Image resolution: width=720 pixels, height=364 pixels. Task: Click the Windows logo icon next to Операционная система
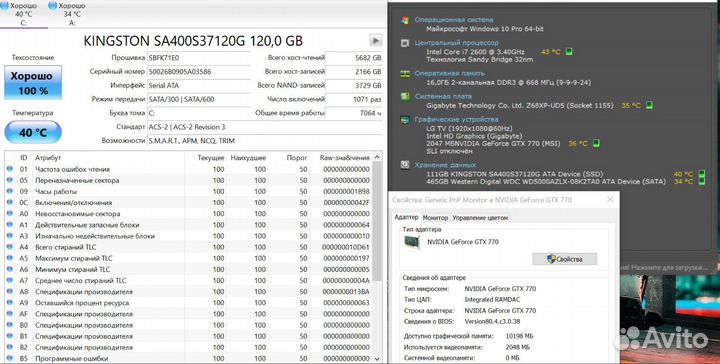coord(405,20)
